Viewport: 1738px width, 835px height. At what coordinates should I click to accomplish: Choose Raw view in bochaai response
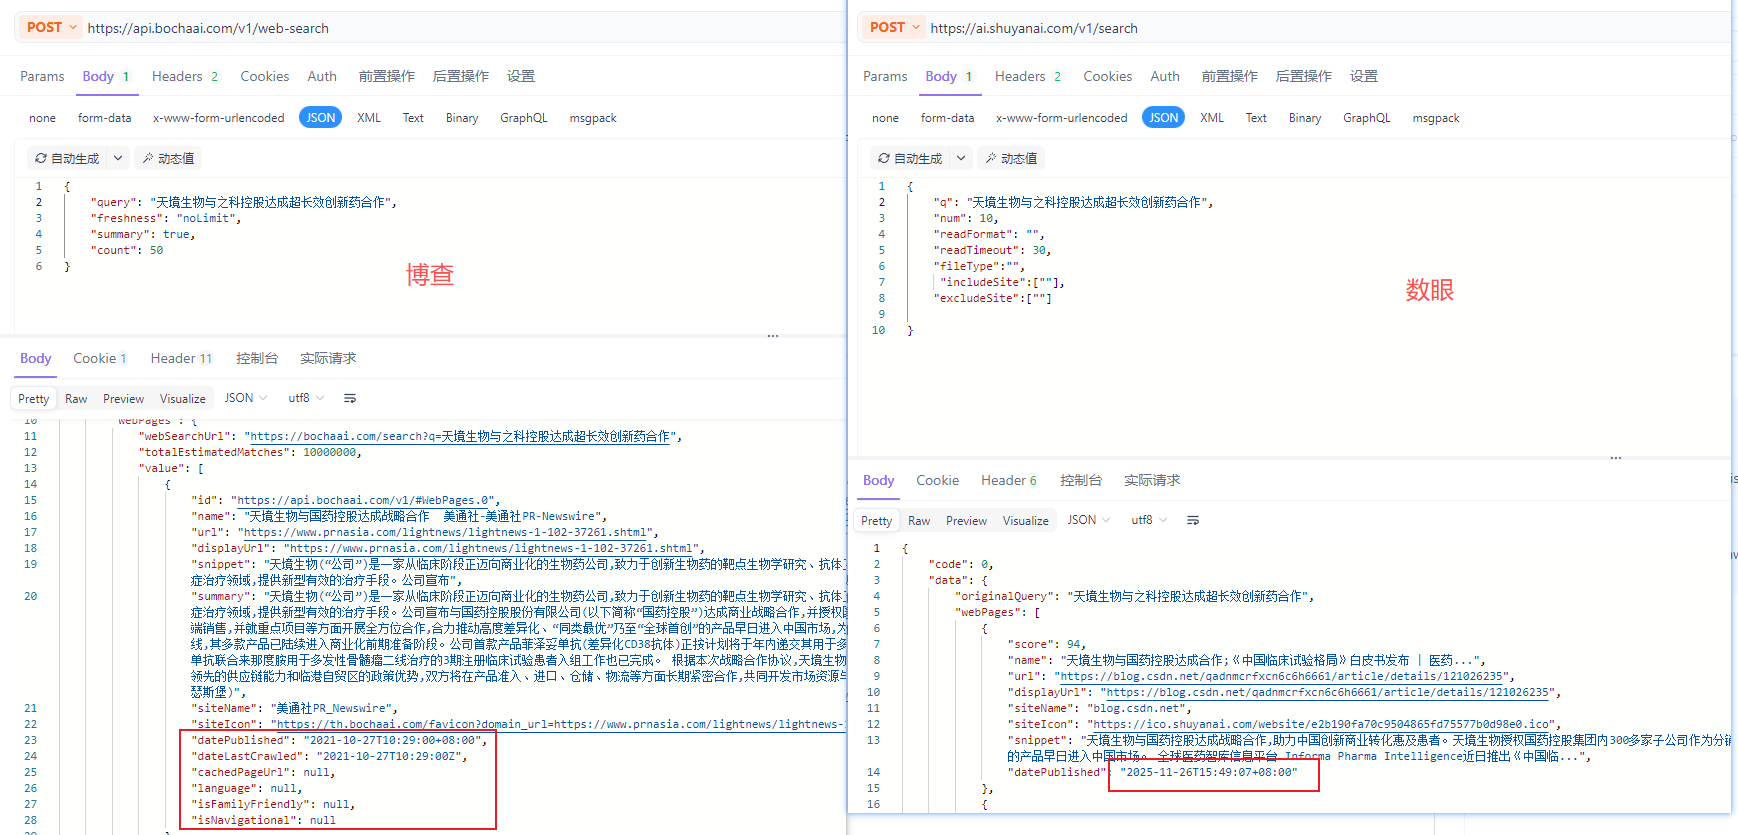76,398
